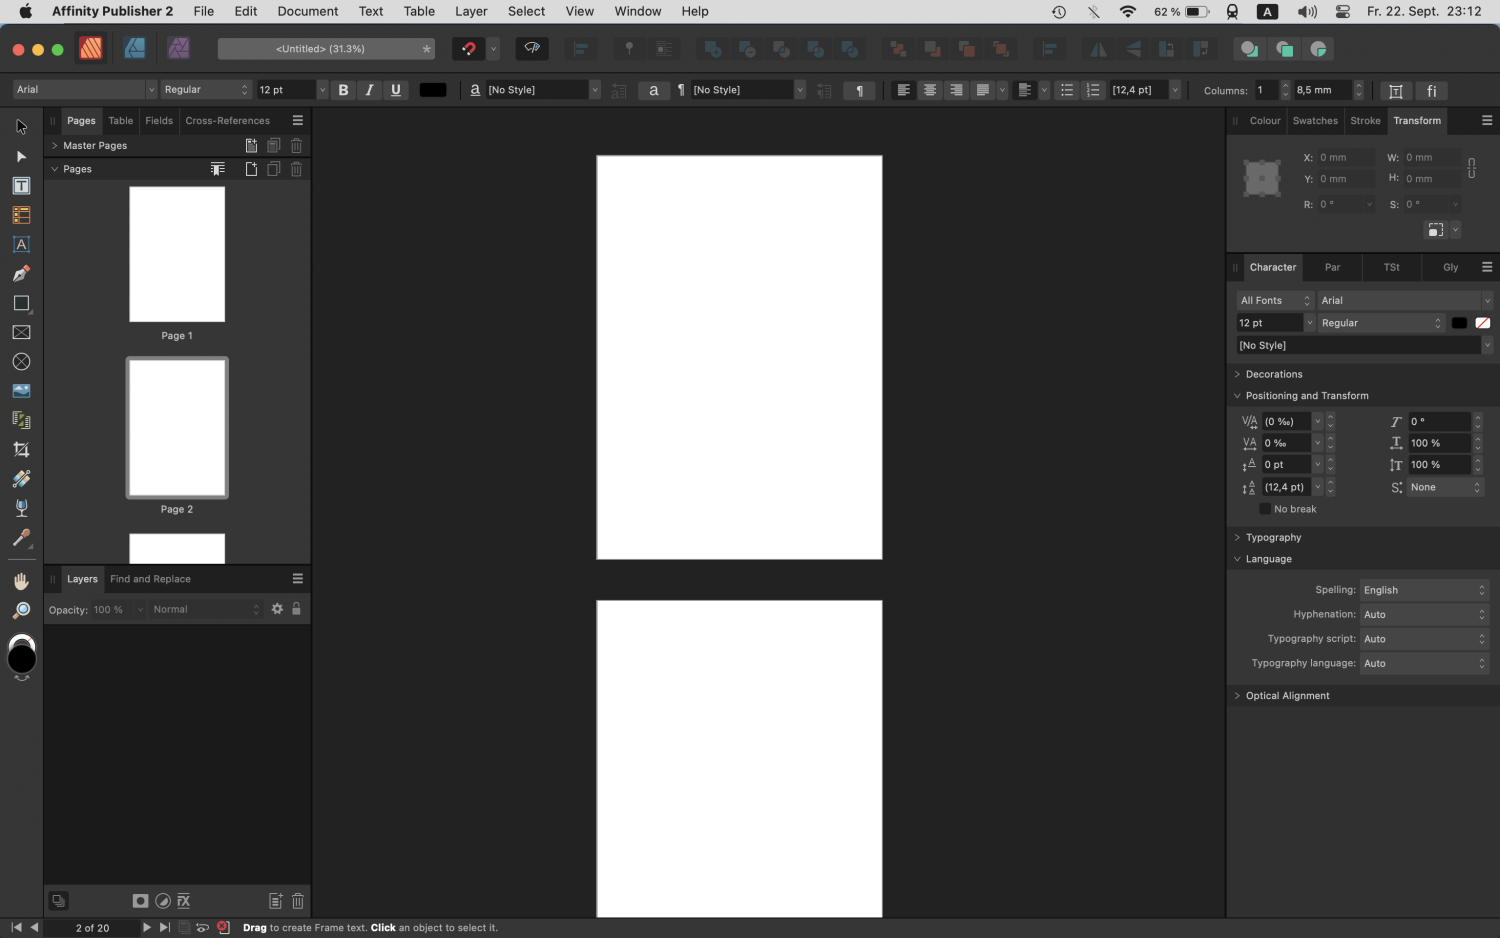Select the Hand tool

coord(21,580)
